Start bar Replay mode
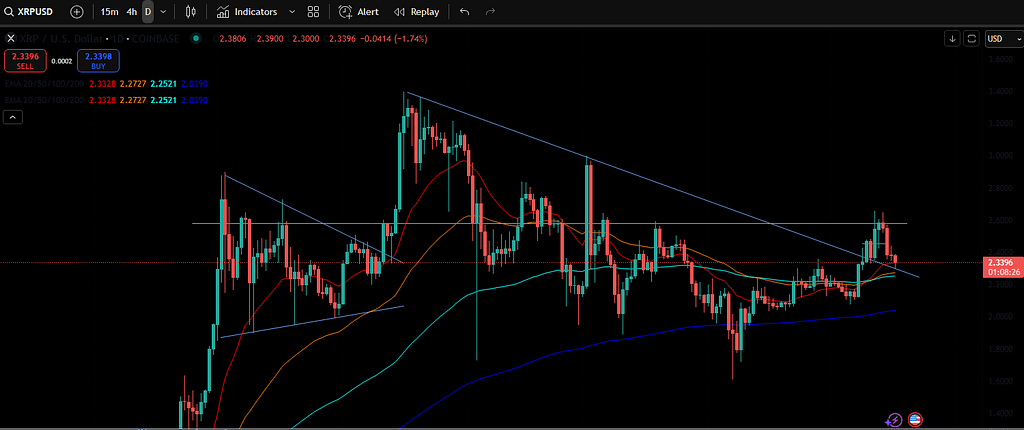Viewport: 1024px width, 430px height. 417,12
